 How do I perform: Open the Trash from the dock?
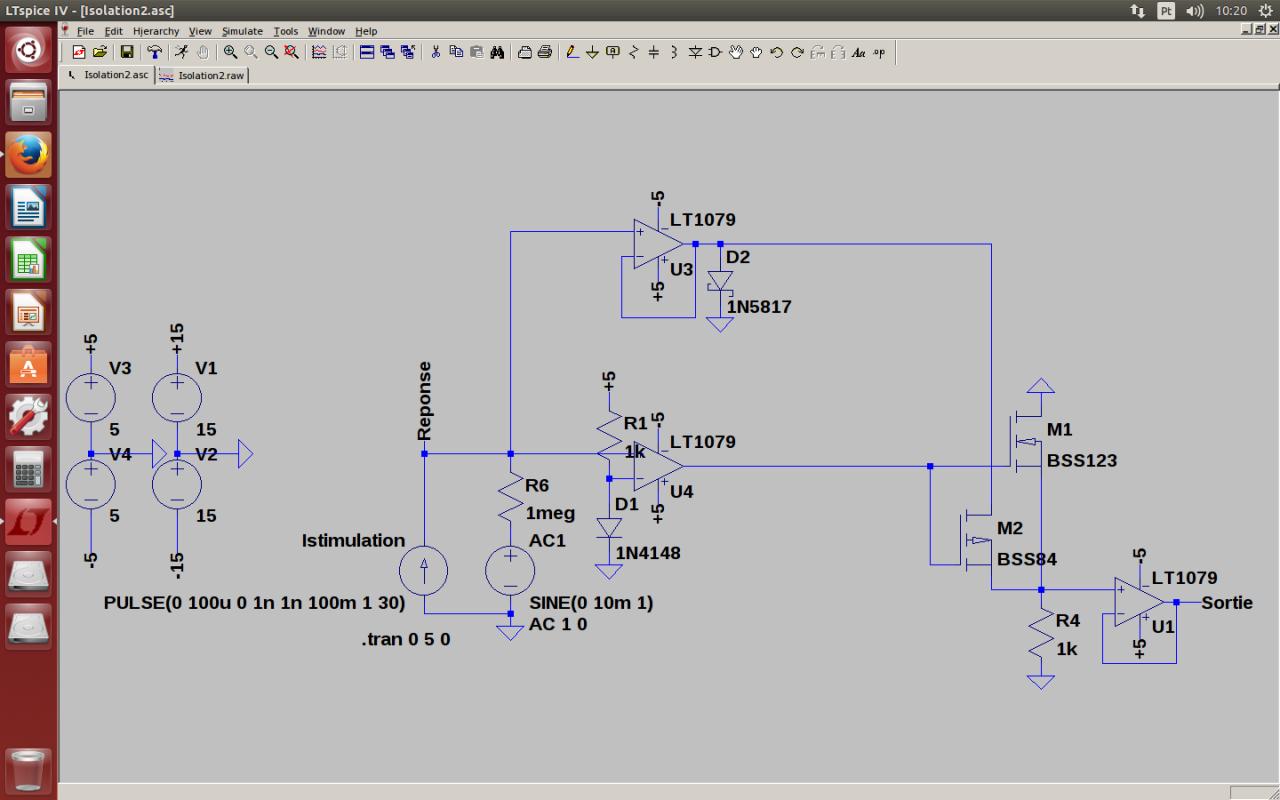point(28,770)
